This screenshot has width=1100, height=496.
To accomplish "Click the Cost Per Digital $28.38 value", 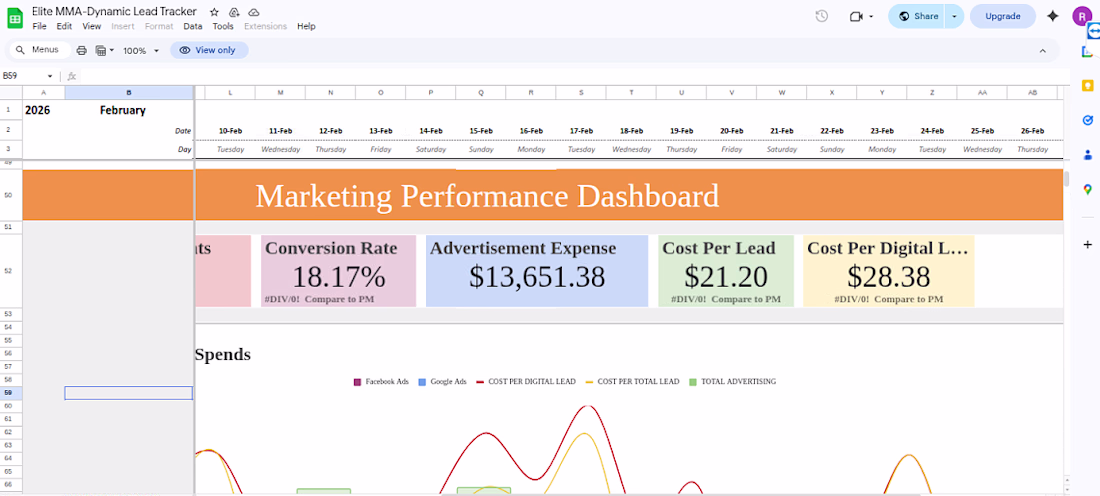I will (889, 277).
